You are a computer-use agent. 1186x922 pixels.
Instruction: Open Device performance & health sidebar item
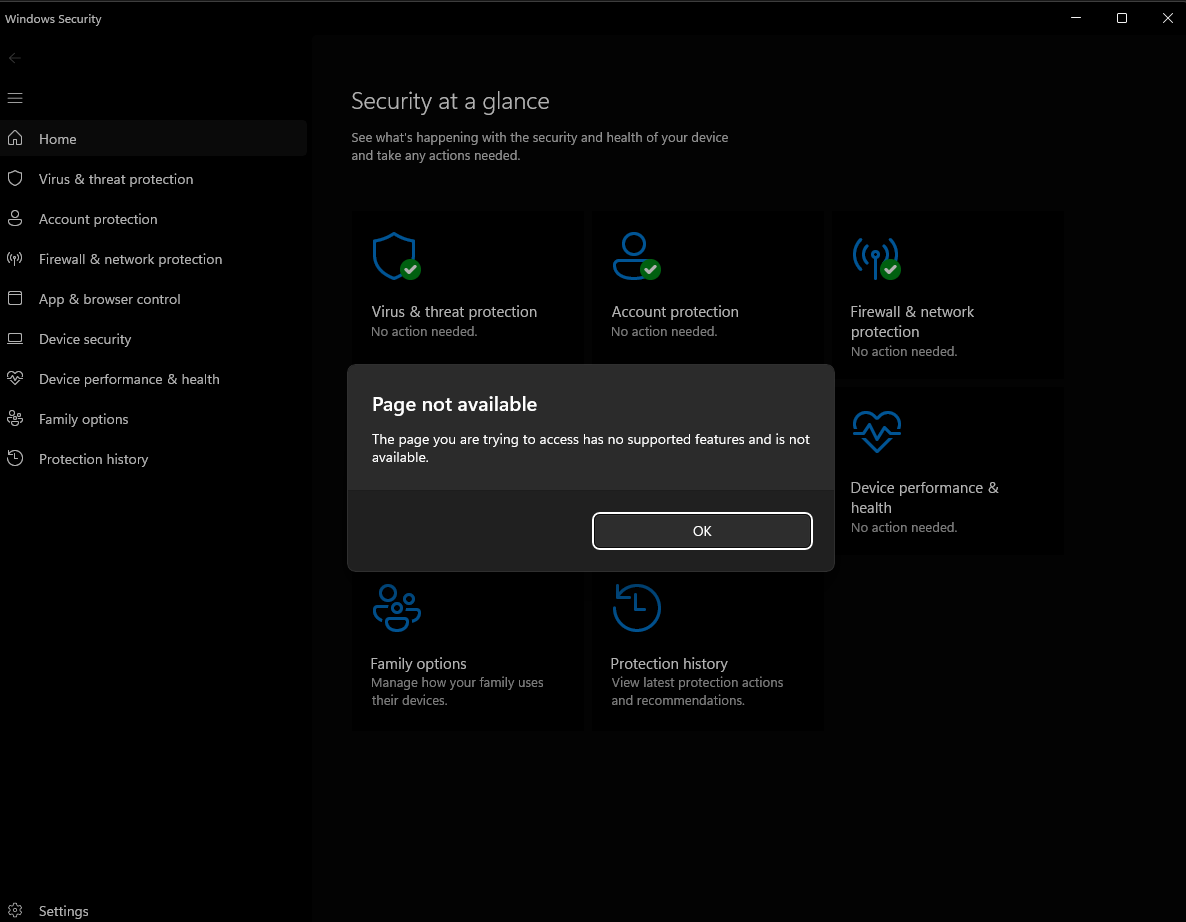(154, 379)
